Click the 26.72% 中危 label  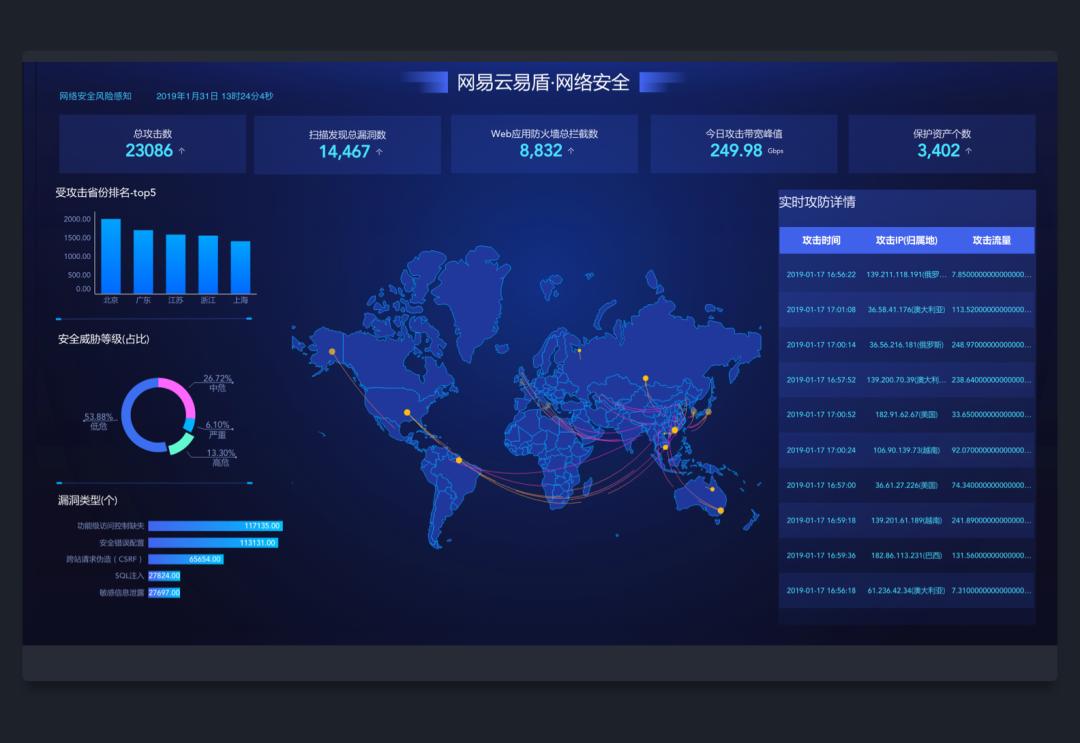click(218, 383)
